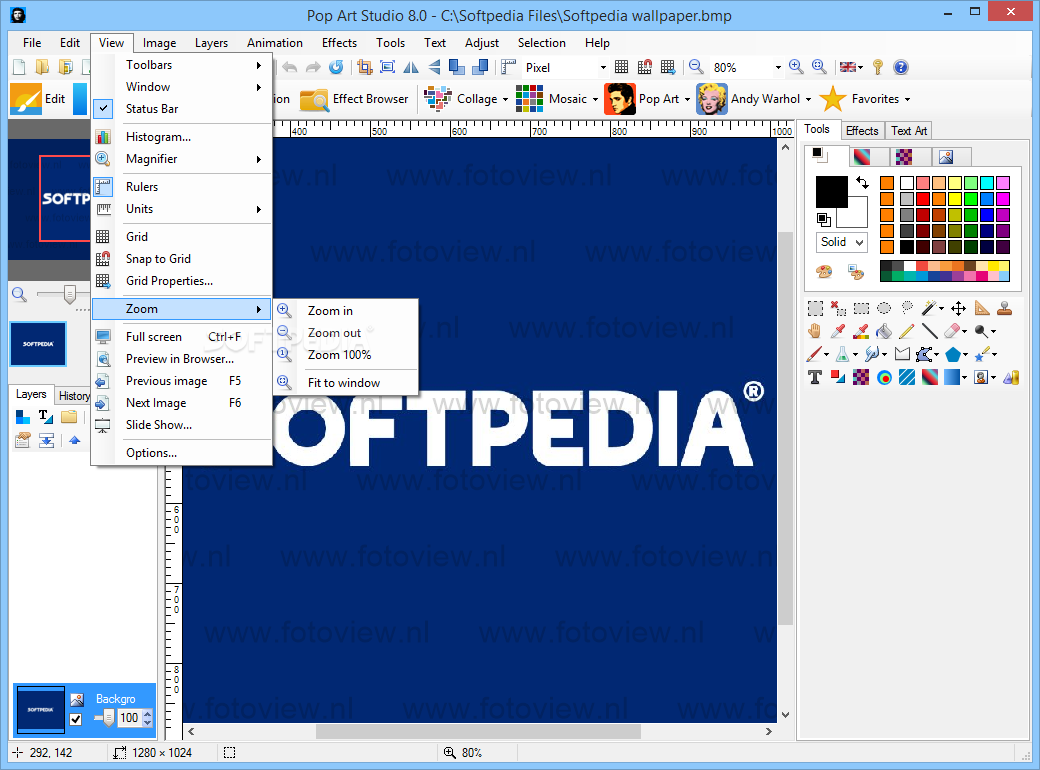Select the Eyedropper color picker tool
This screenshot has height=770, width=1040.
pos(838,331)
